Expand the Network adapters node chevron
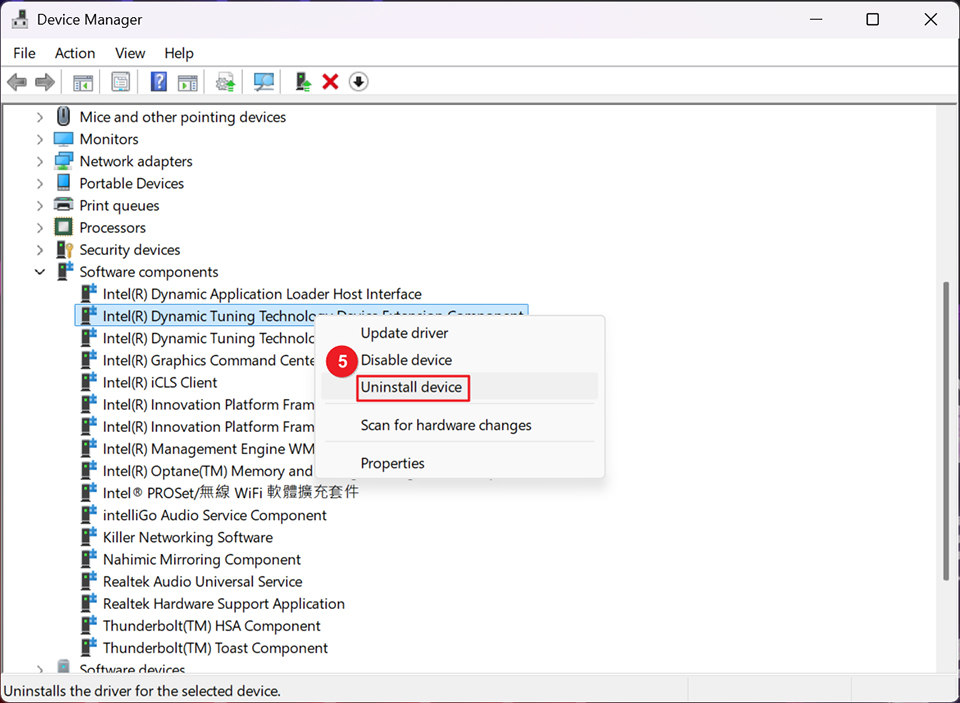The height and width of the screenshot is (703, 960). point(40,161)
